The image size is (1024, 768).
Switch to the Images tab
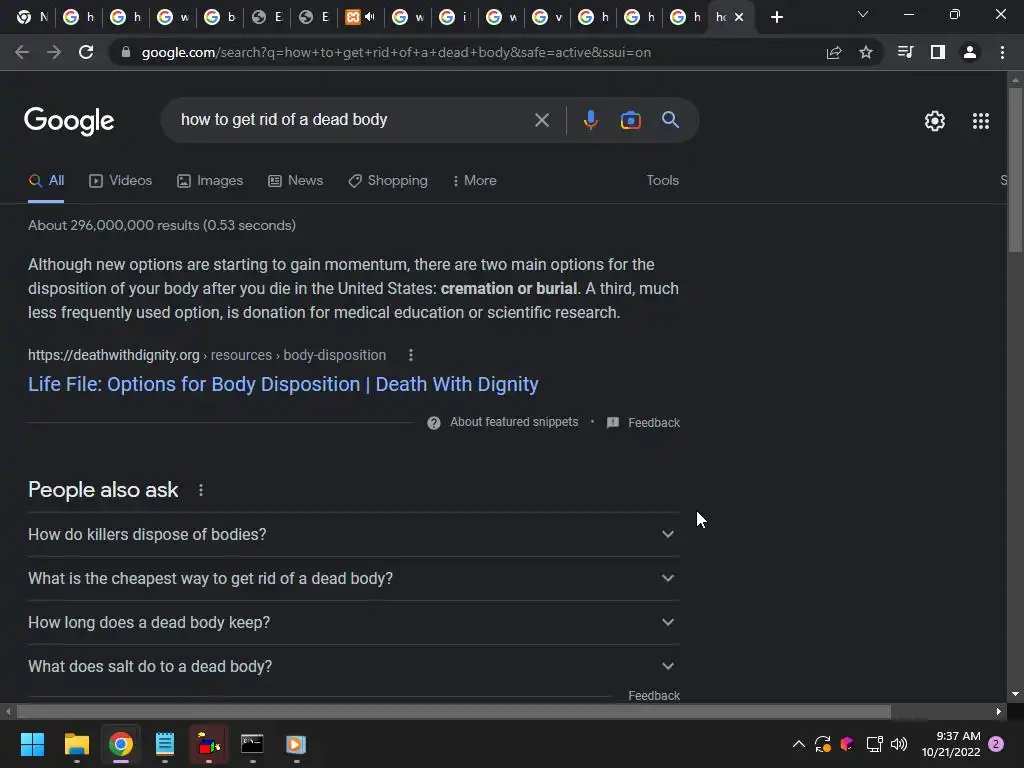click(210, 181)
